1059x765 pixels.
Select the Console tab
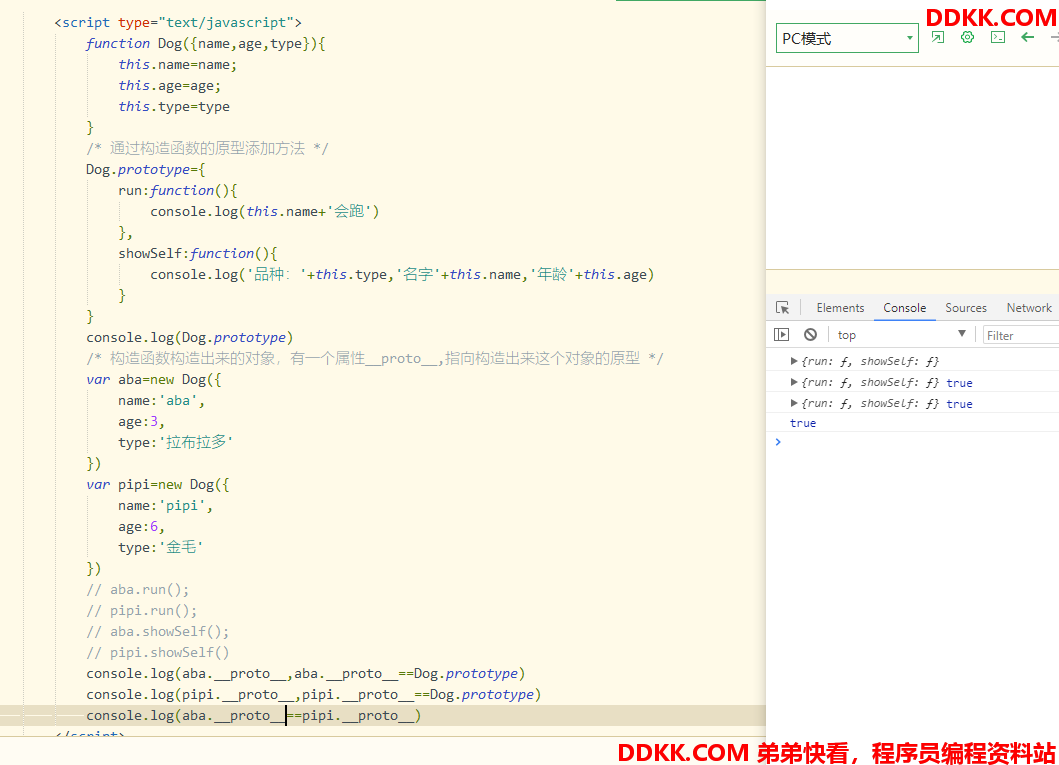[x=904, y=308]
